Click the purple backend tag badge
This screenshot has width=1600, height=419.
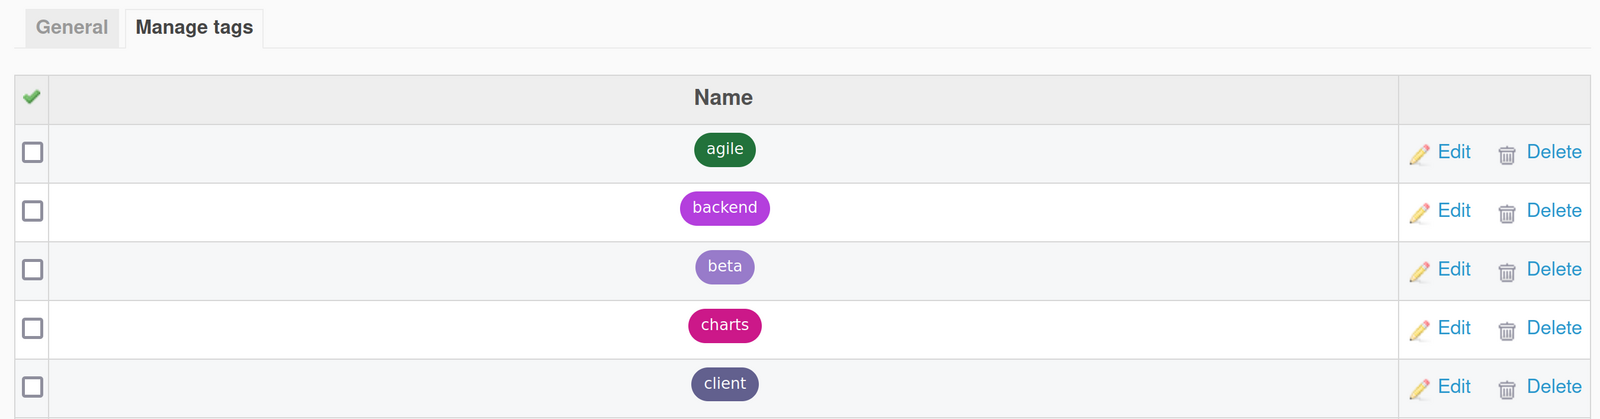pyautogui.click(x=725, y=208)
